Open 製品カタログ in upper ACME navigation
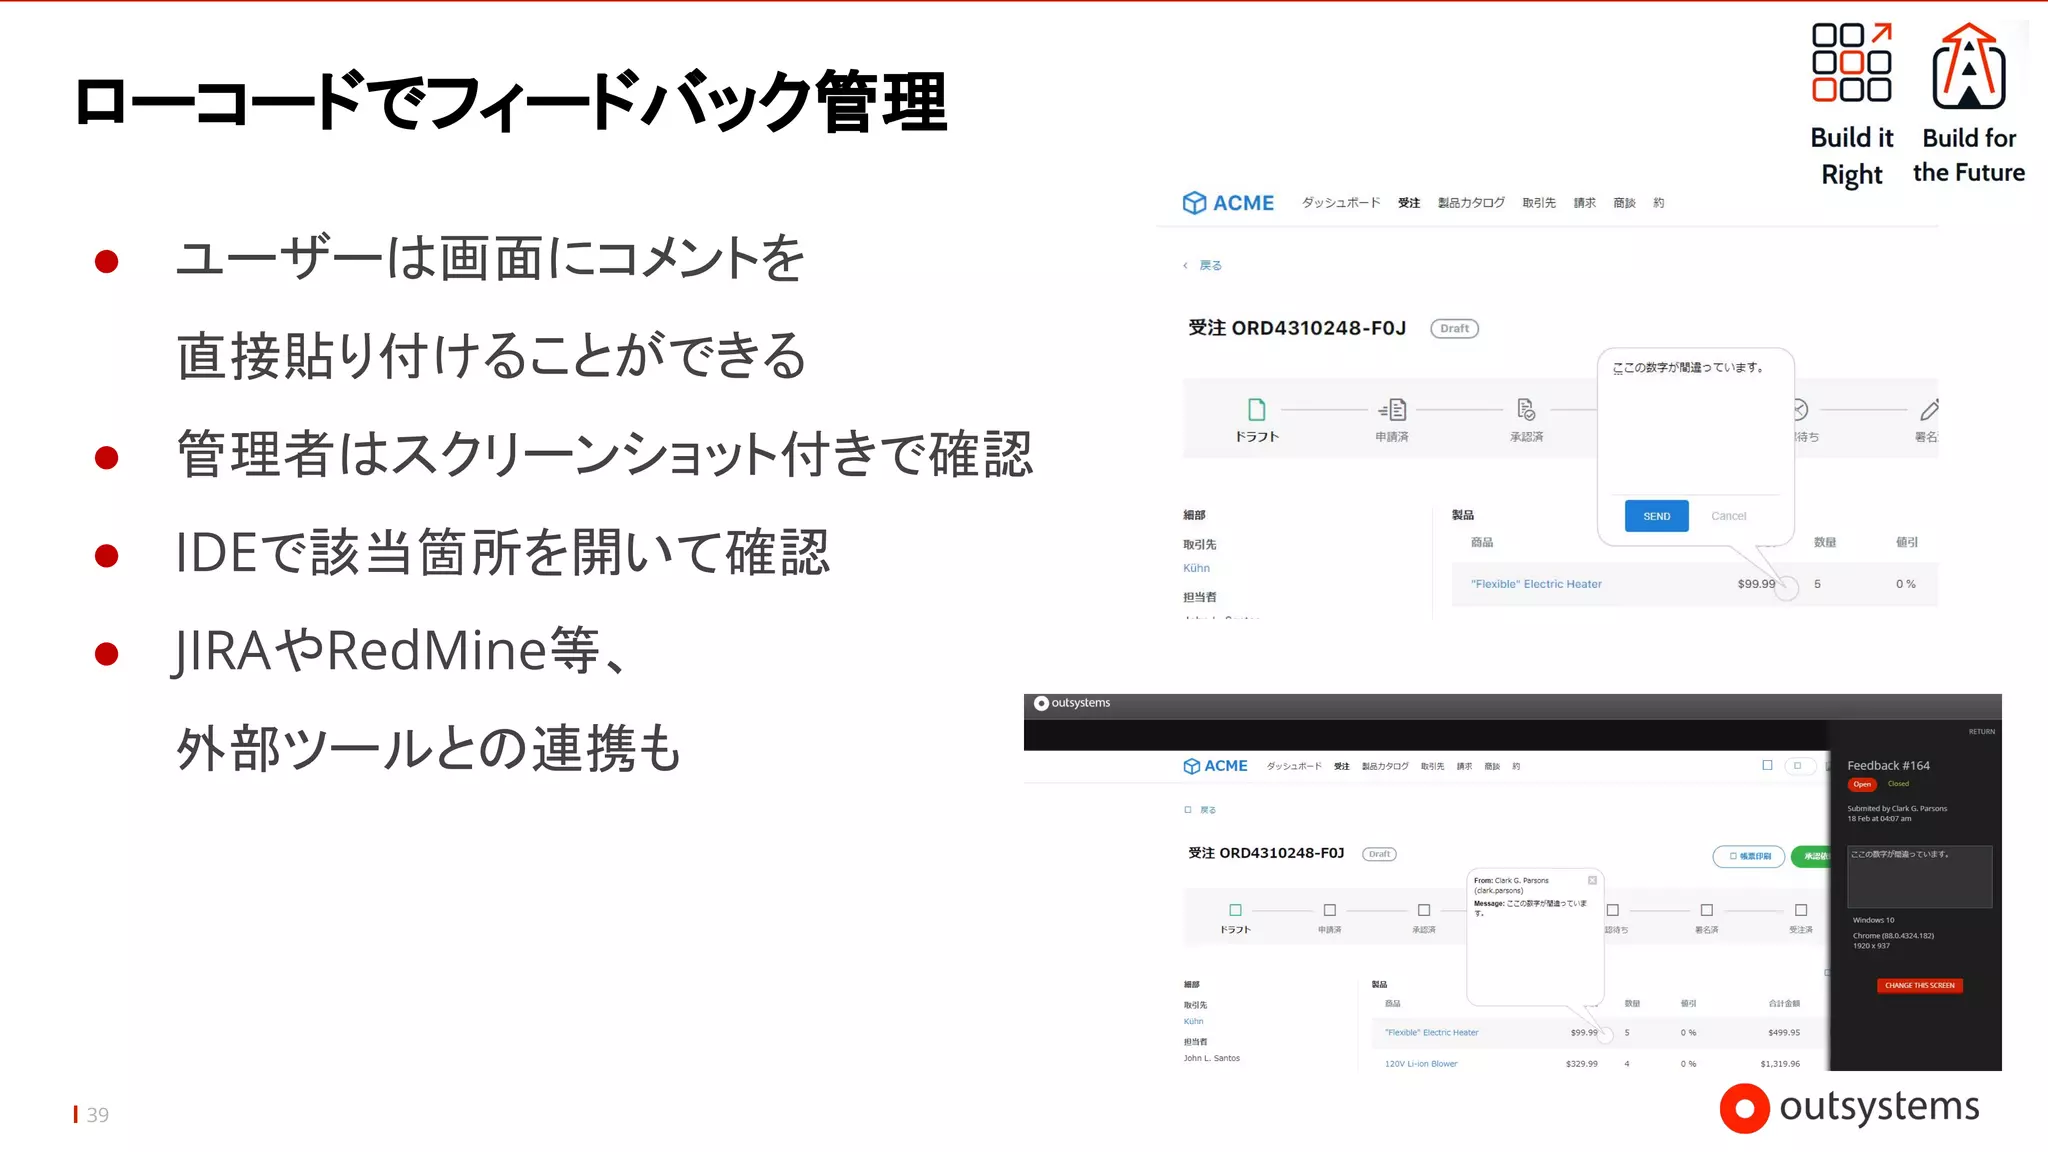Viewport: 2048px width, 1152px height. click(1471, 203)
